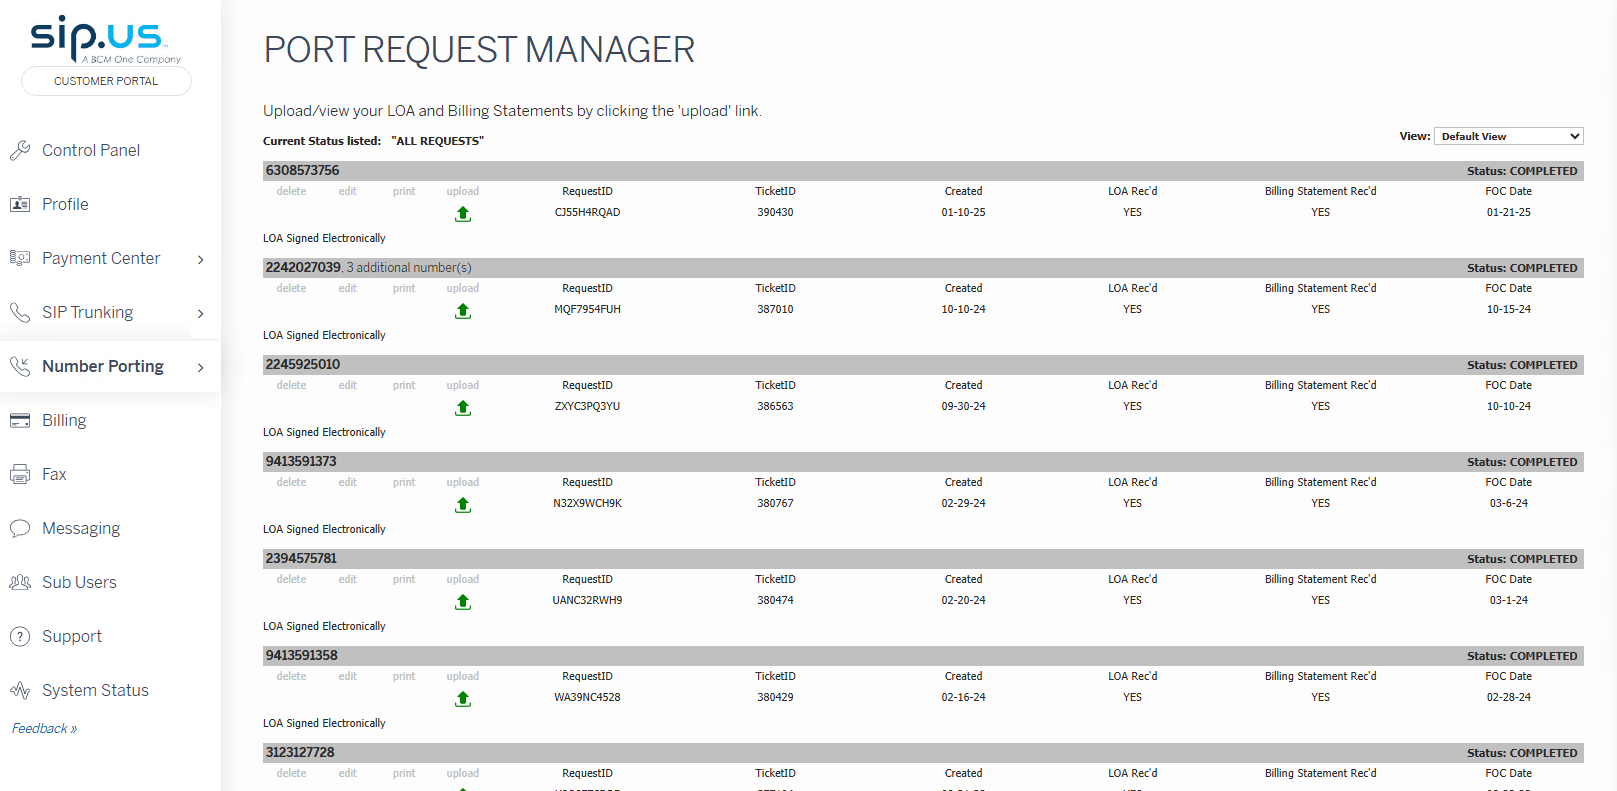Image resolution: width=1617 pixels, height=791 pixels.
Task: View System Status page
Action: tap(95, 690)
